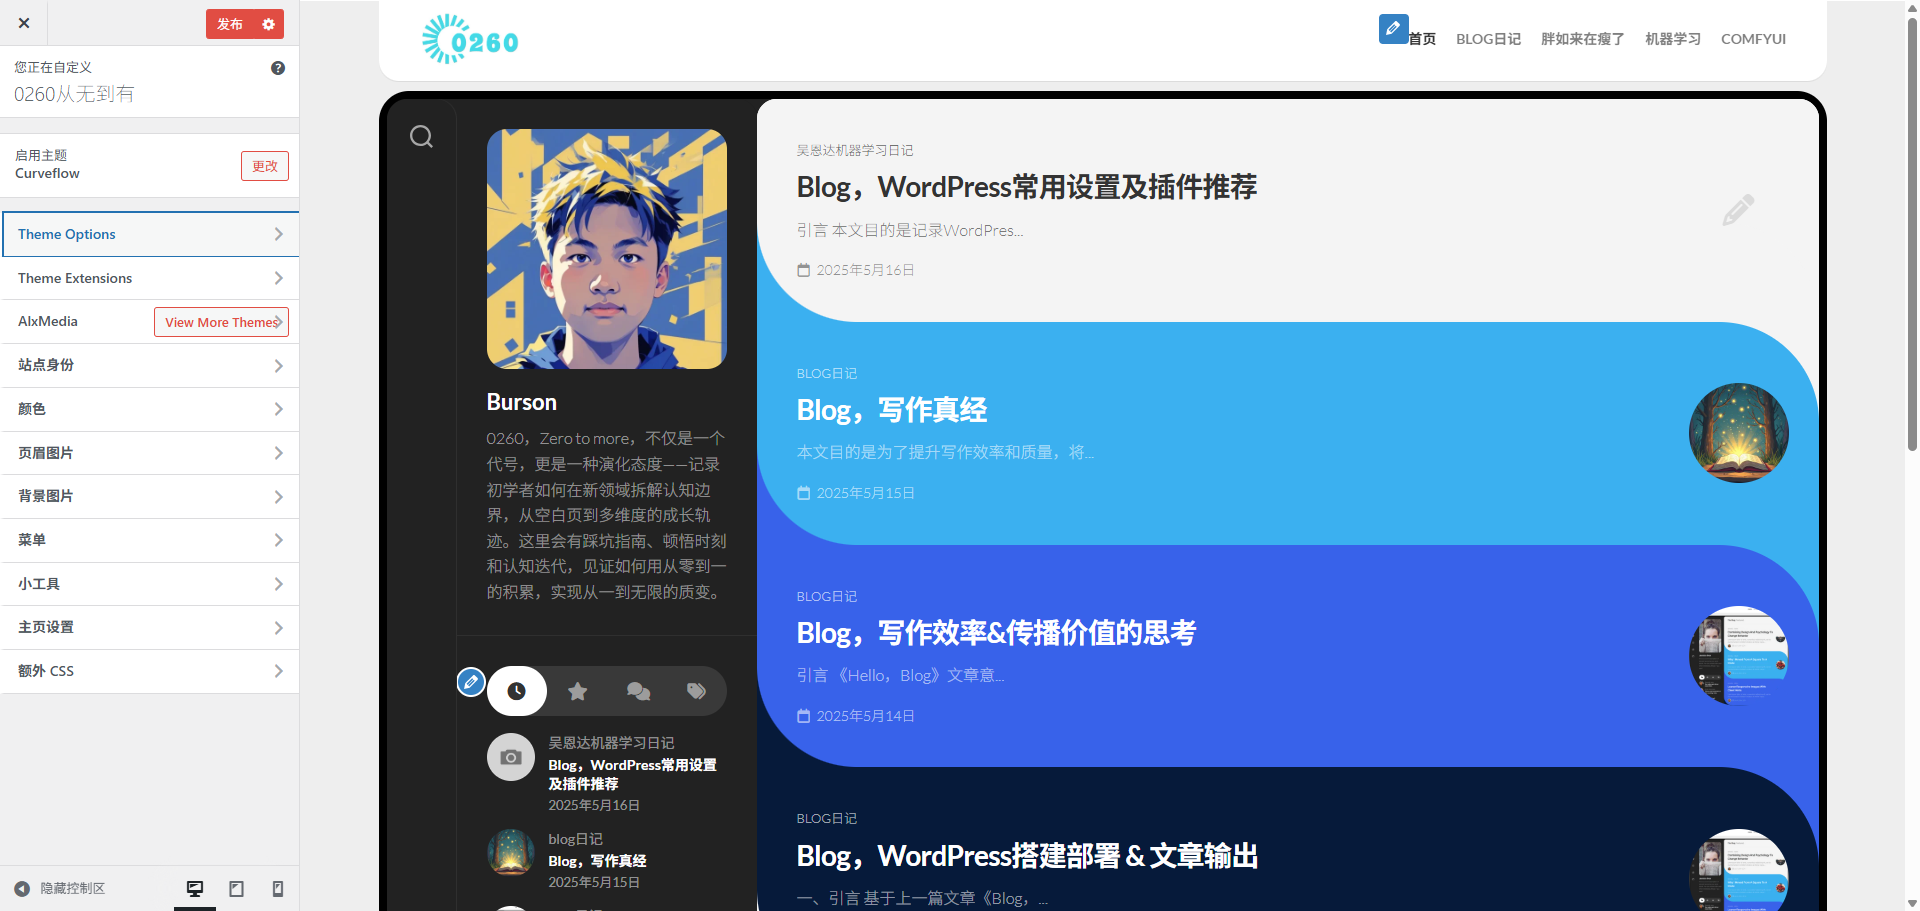The height and width of the screenshot is (911, 1920).
Task: Open the 额外 CSS section
Action: click(150, 671)
